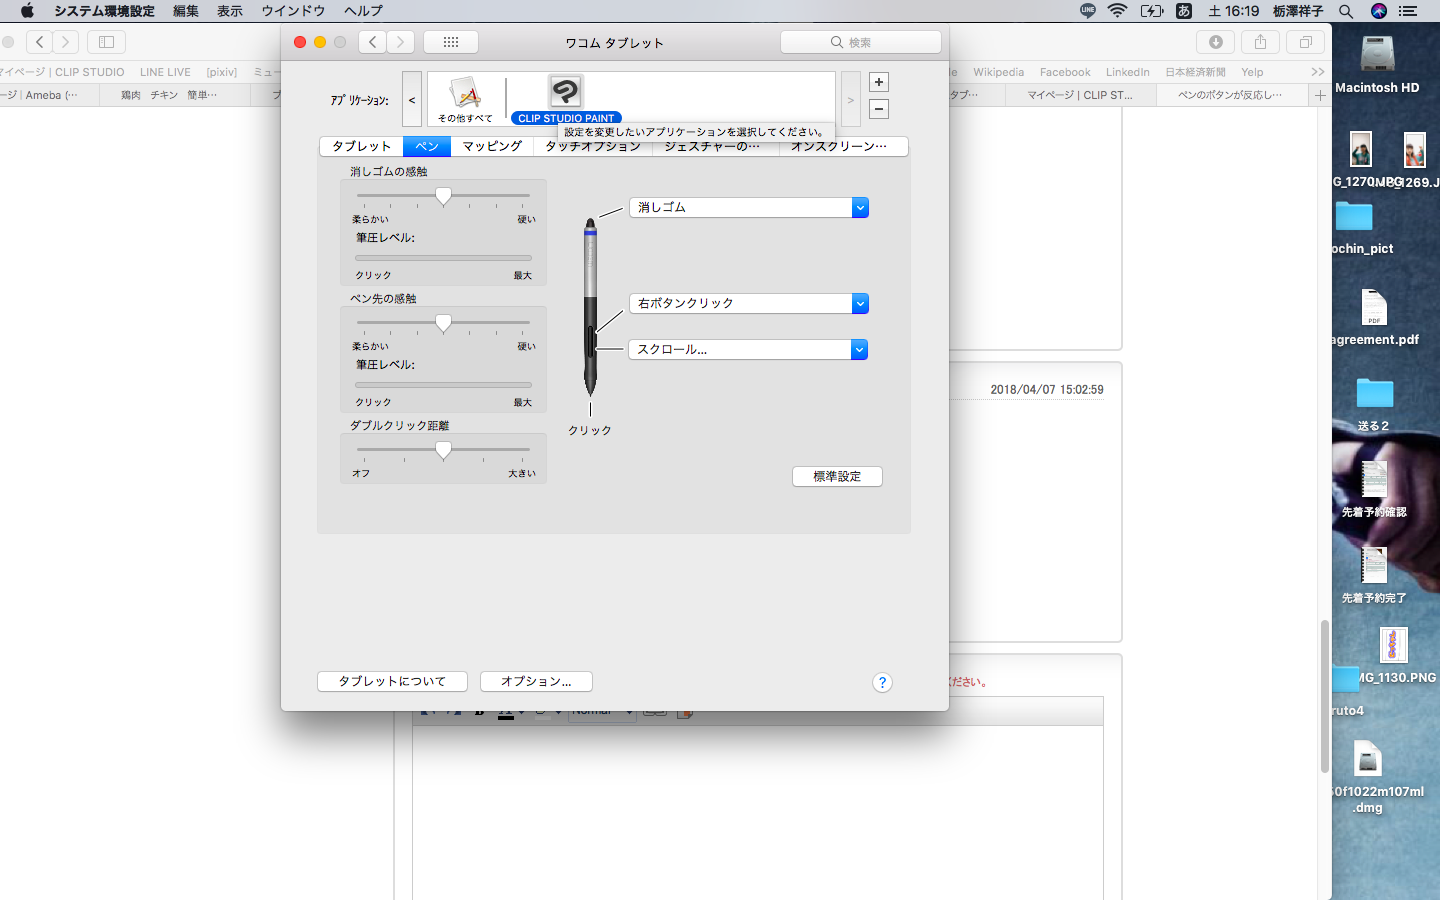Open Safari downloads button
1440x900 pixels.
(1216, 42)
